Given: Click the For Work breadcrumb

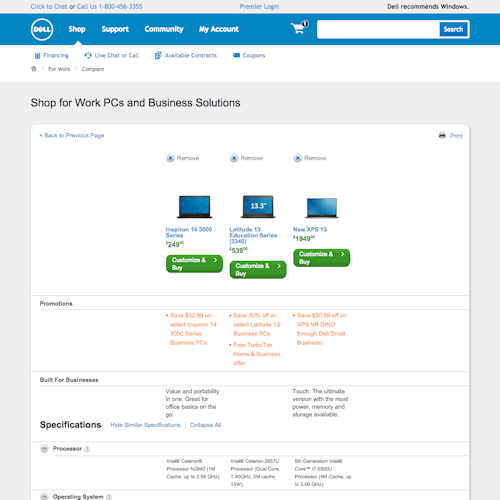Looking at the screenshot, I should [x=59, y=69].
